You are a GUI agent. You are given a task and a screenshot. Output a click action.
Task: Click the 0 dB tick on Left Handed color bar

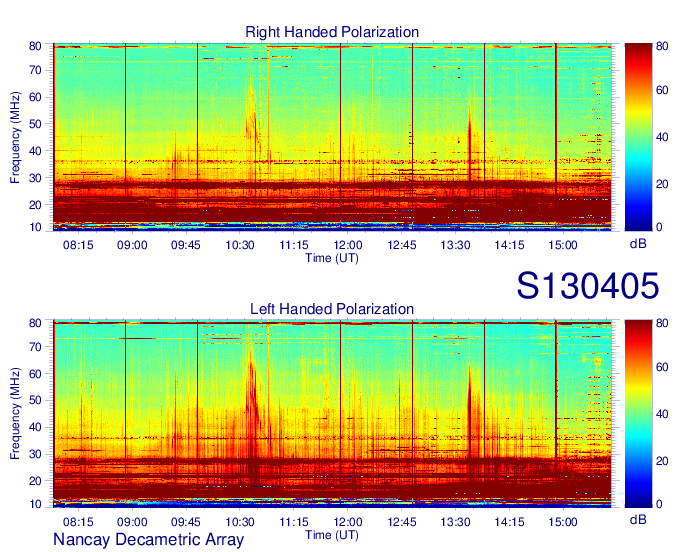pos(659,504)
